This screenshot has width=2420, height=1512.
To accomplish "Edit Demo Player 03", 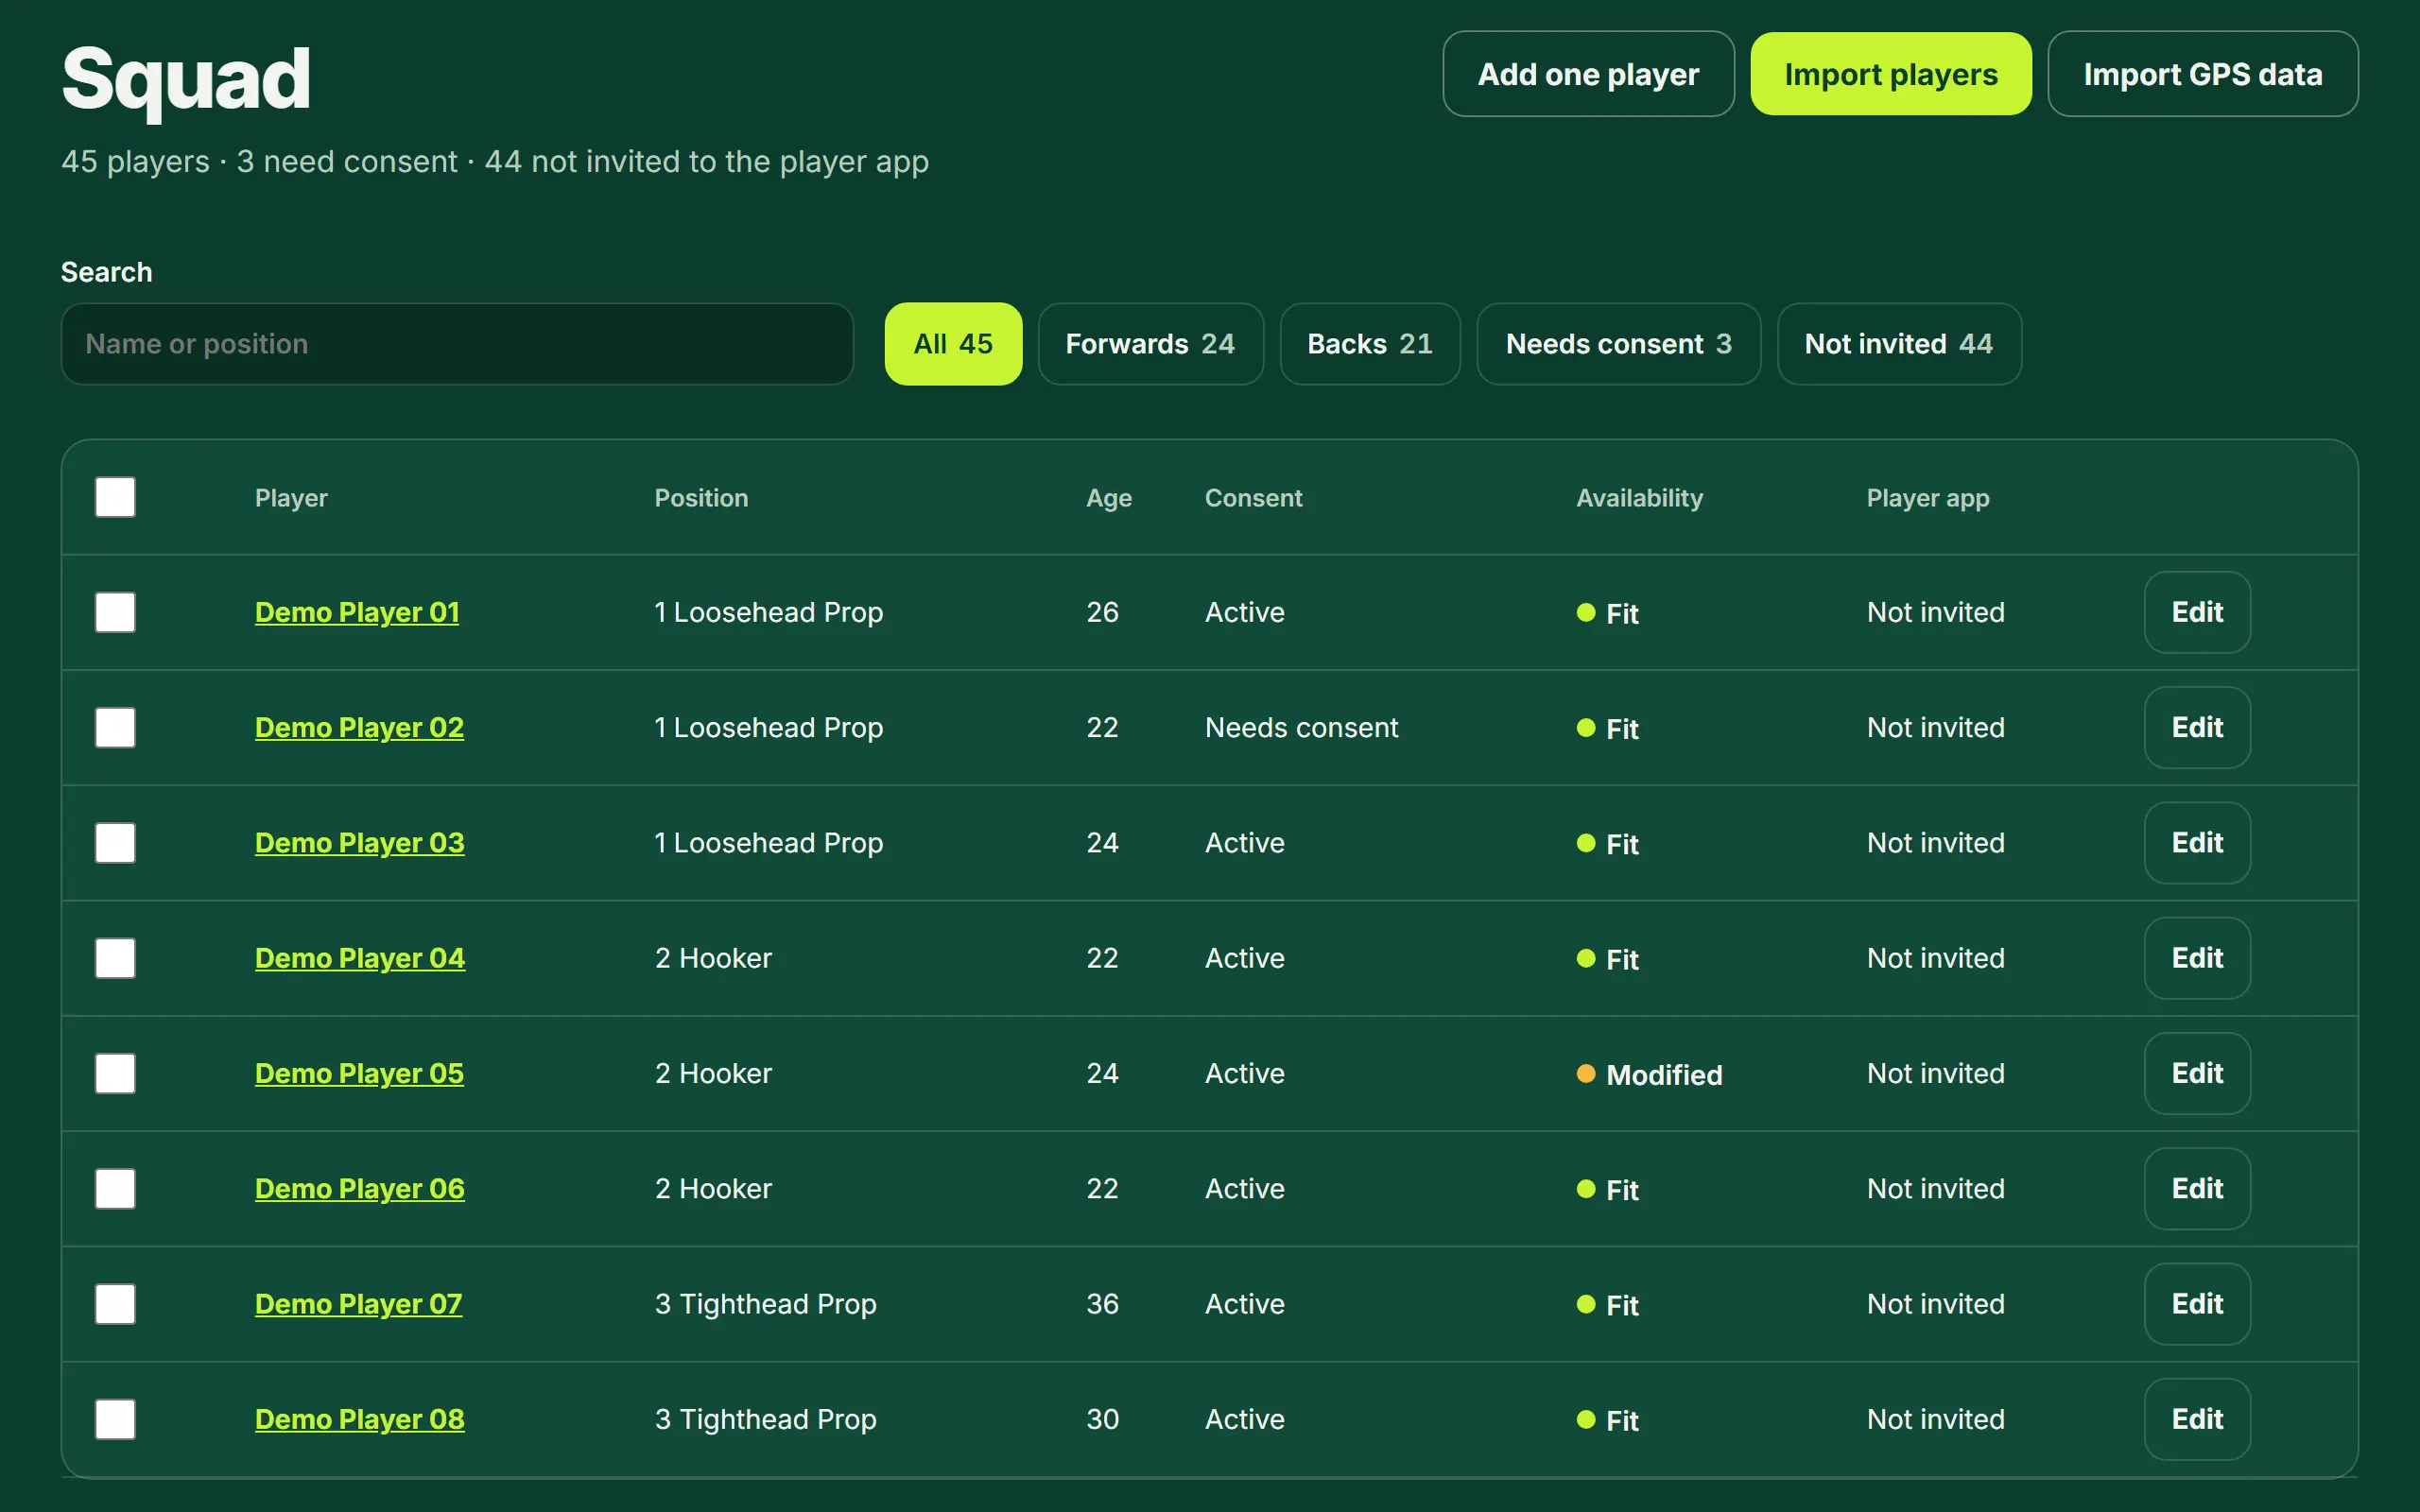I will (x=2197, y=843).
